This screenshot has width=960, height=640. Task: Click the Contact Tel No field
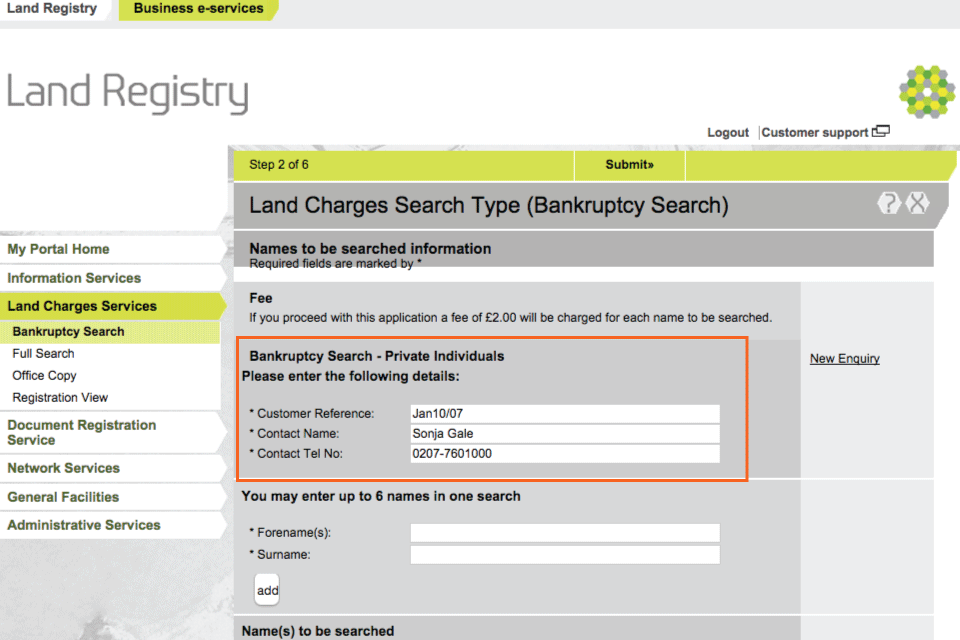[564, 456]
